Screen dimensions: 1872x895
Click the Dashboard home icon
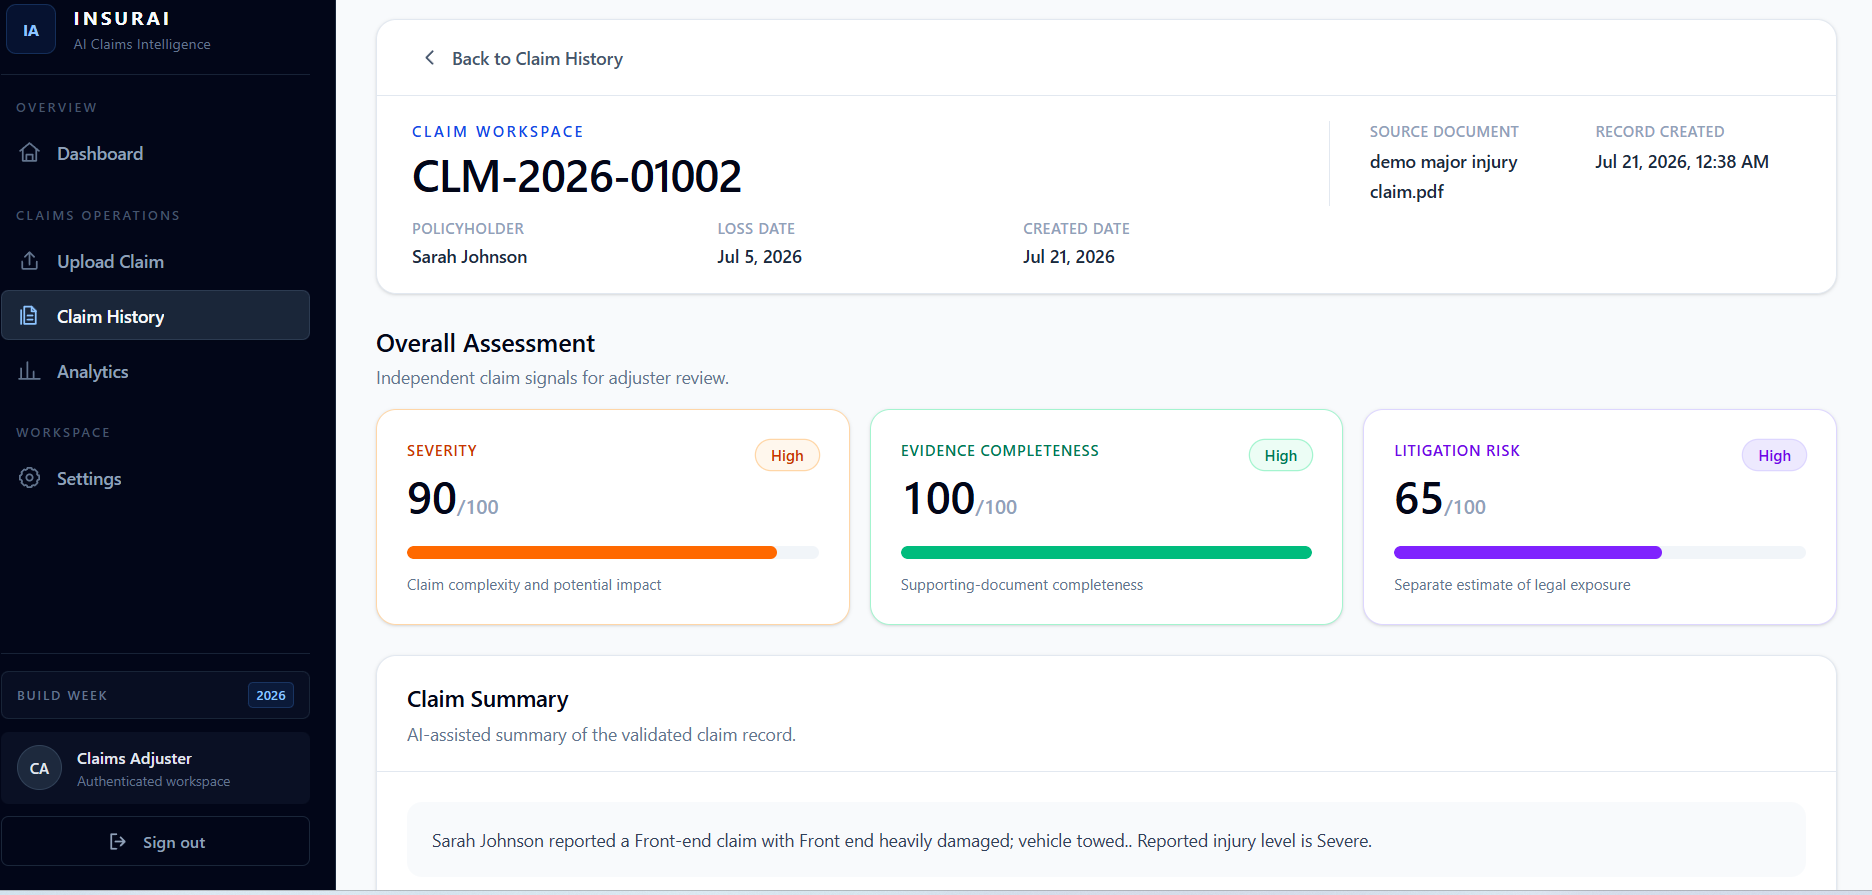(30, 153)
